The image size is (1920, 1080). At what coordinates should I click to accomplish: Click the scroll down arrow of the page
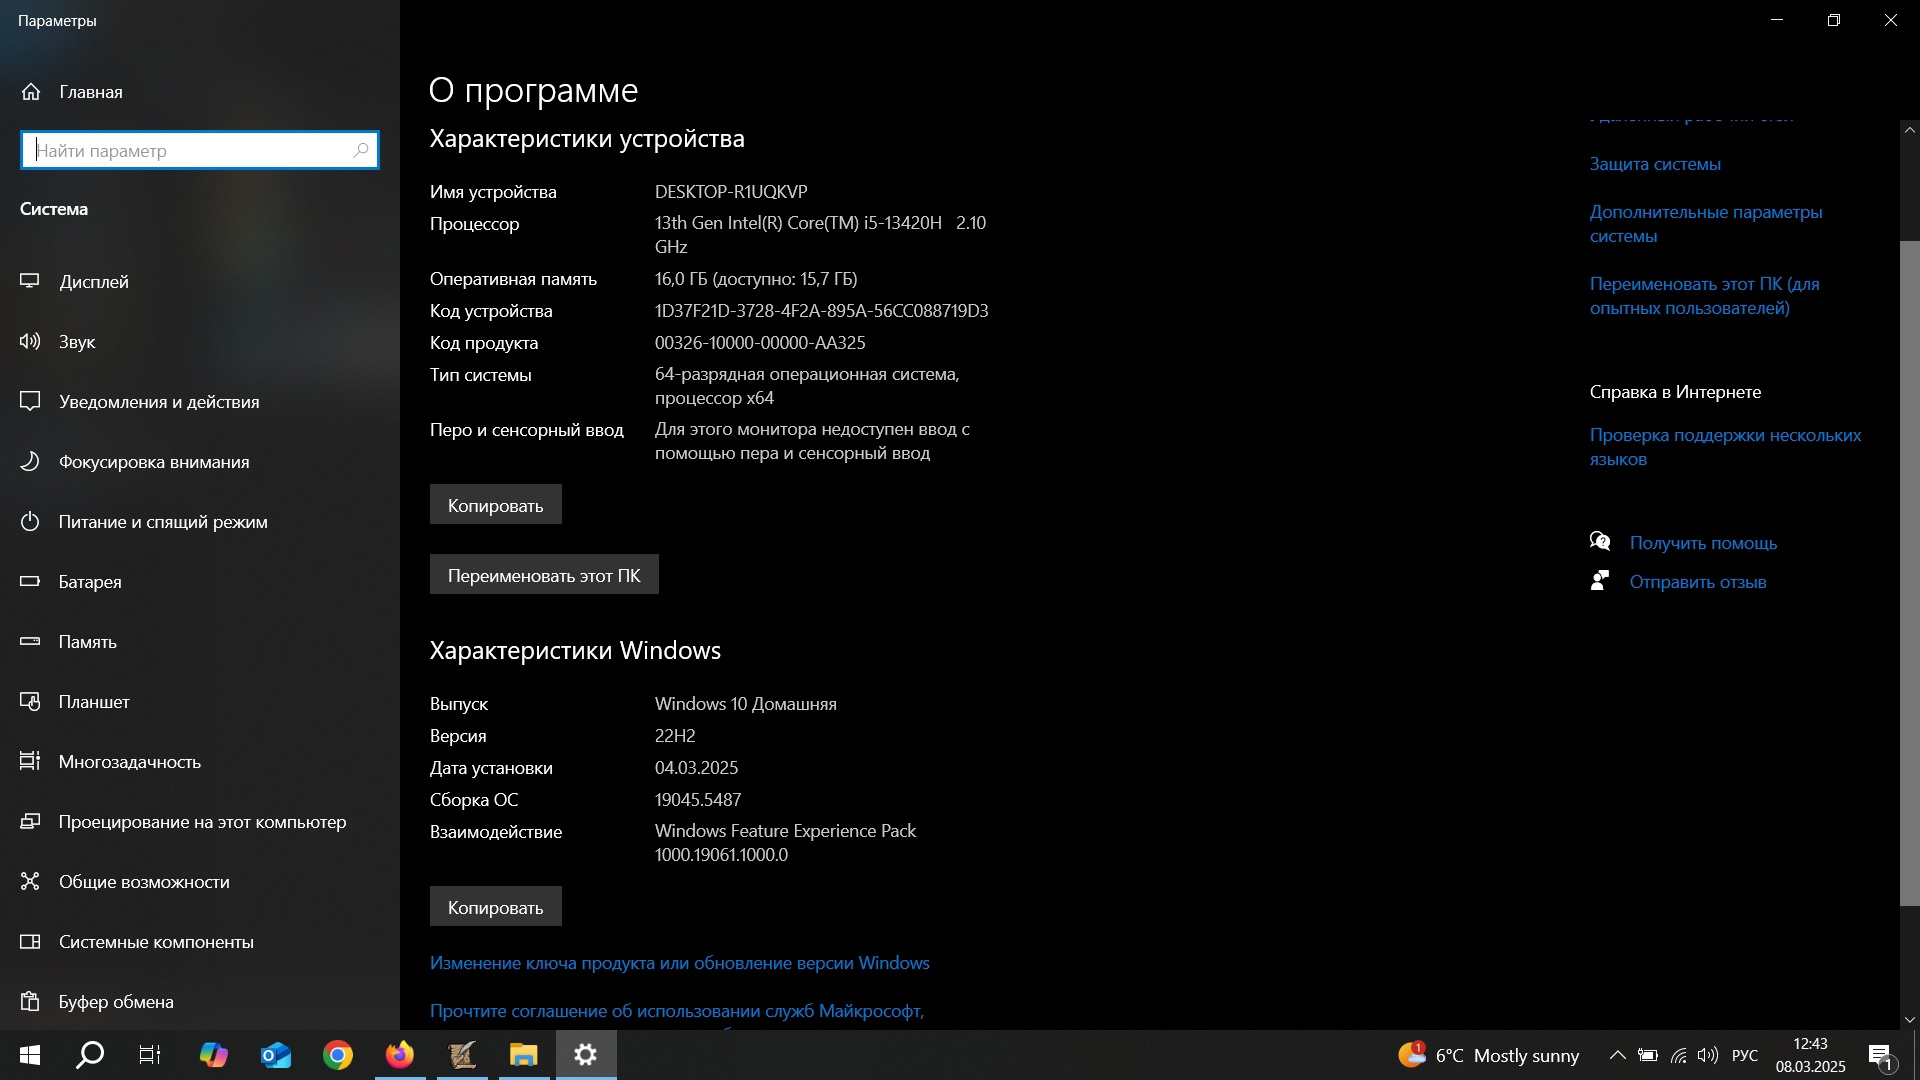(x=1909, y=1020)
